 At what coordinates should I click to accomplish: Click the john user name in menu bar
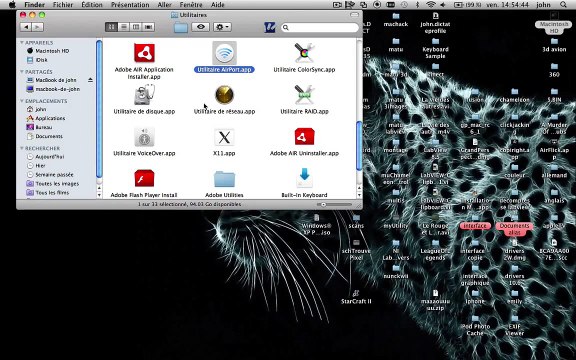click(x=543, y=5)
